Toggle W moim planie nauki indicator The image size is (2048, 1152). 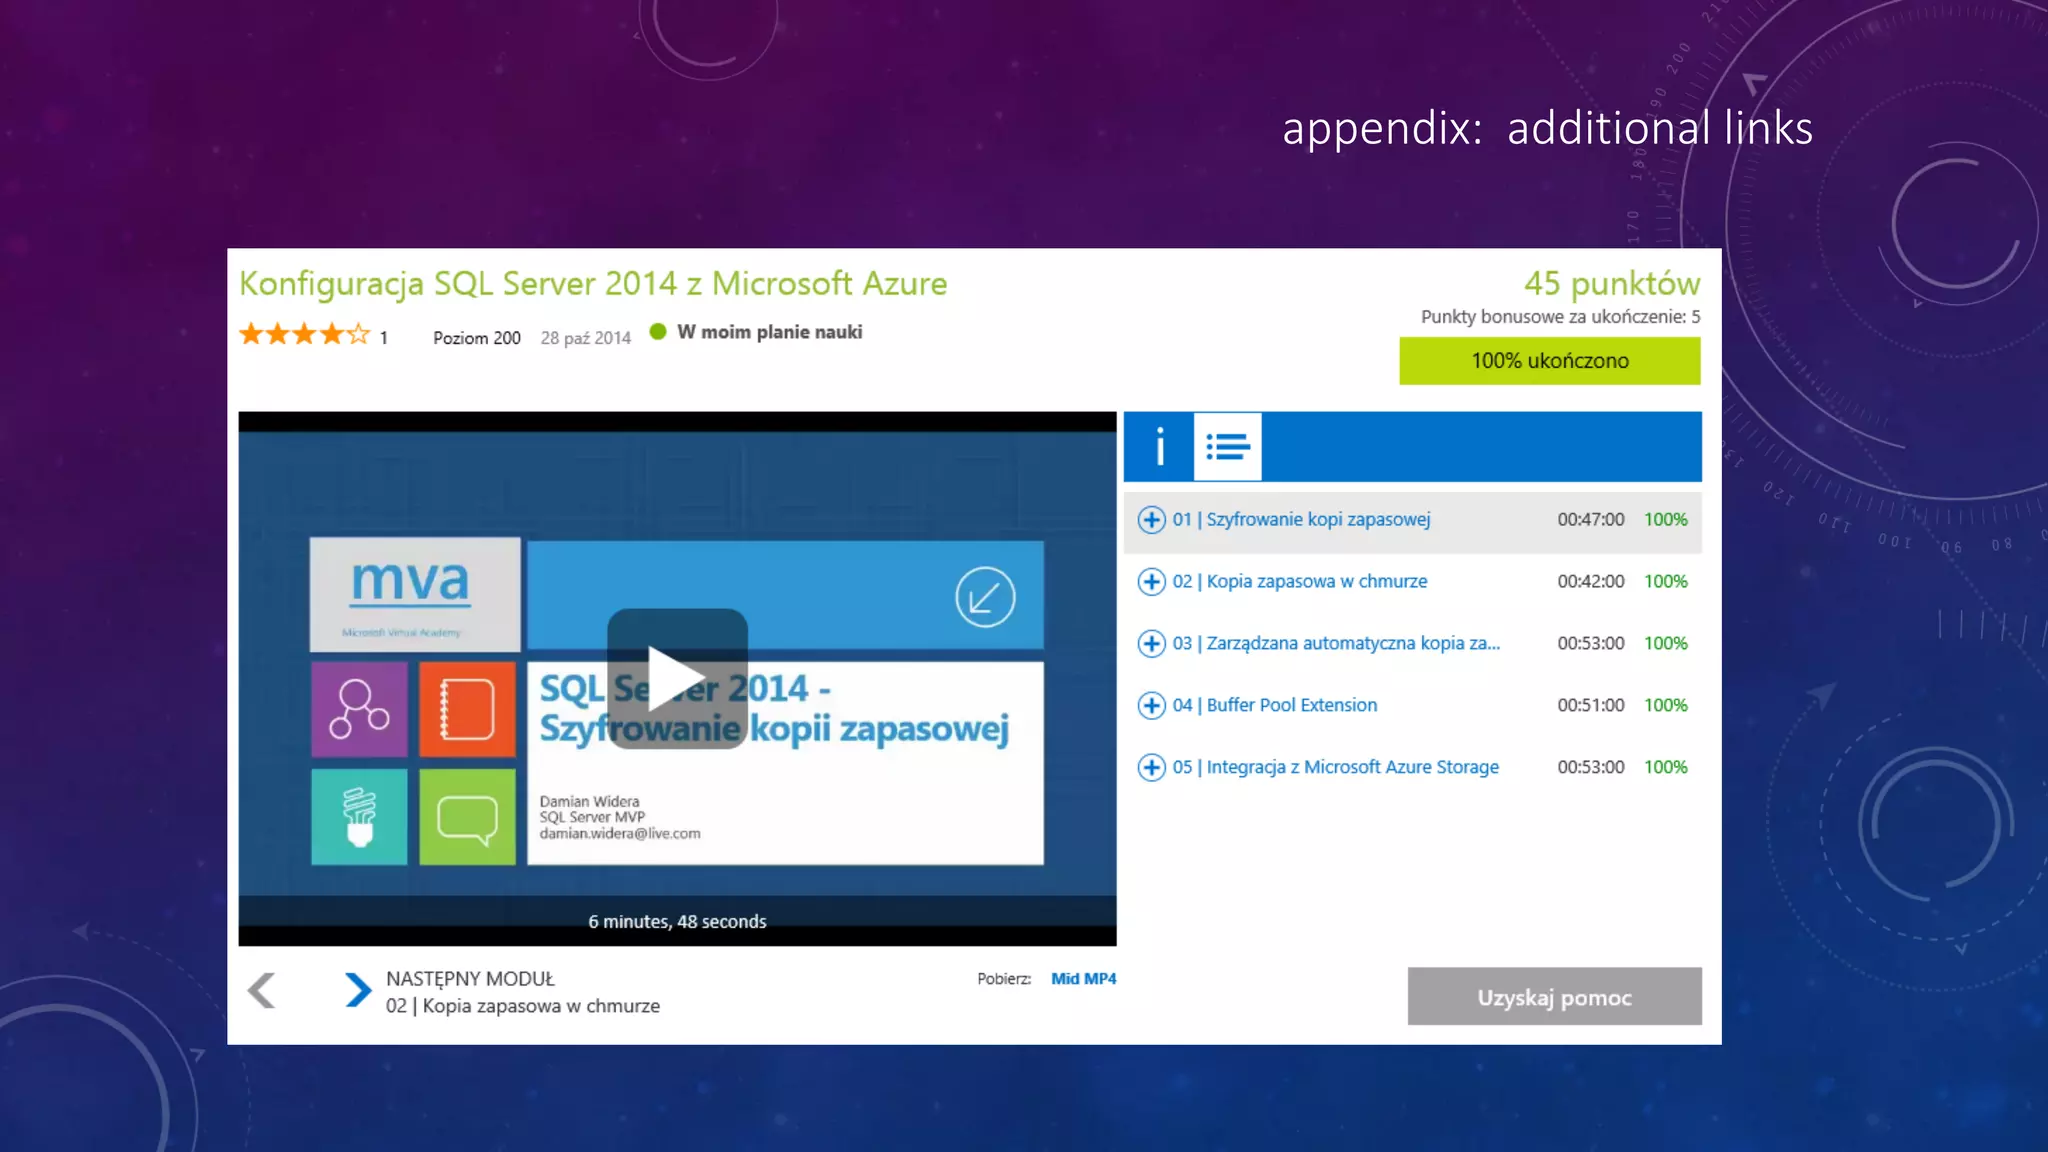[x=658, y=332]
